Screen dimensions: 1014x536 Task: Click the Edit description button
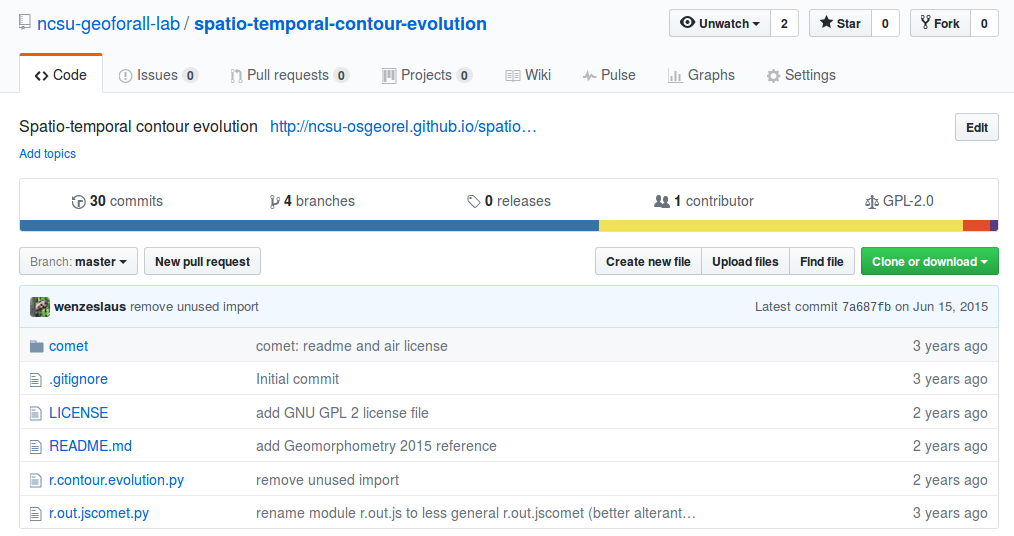tap(976, 127)
